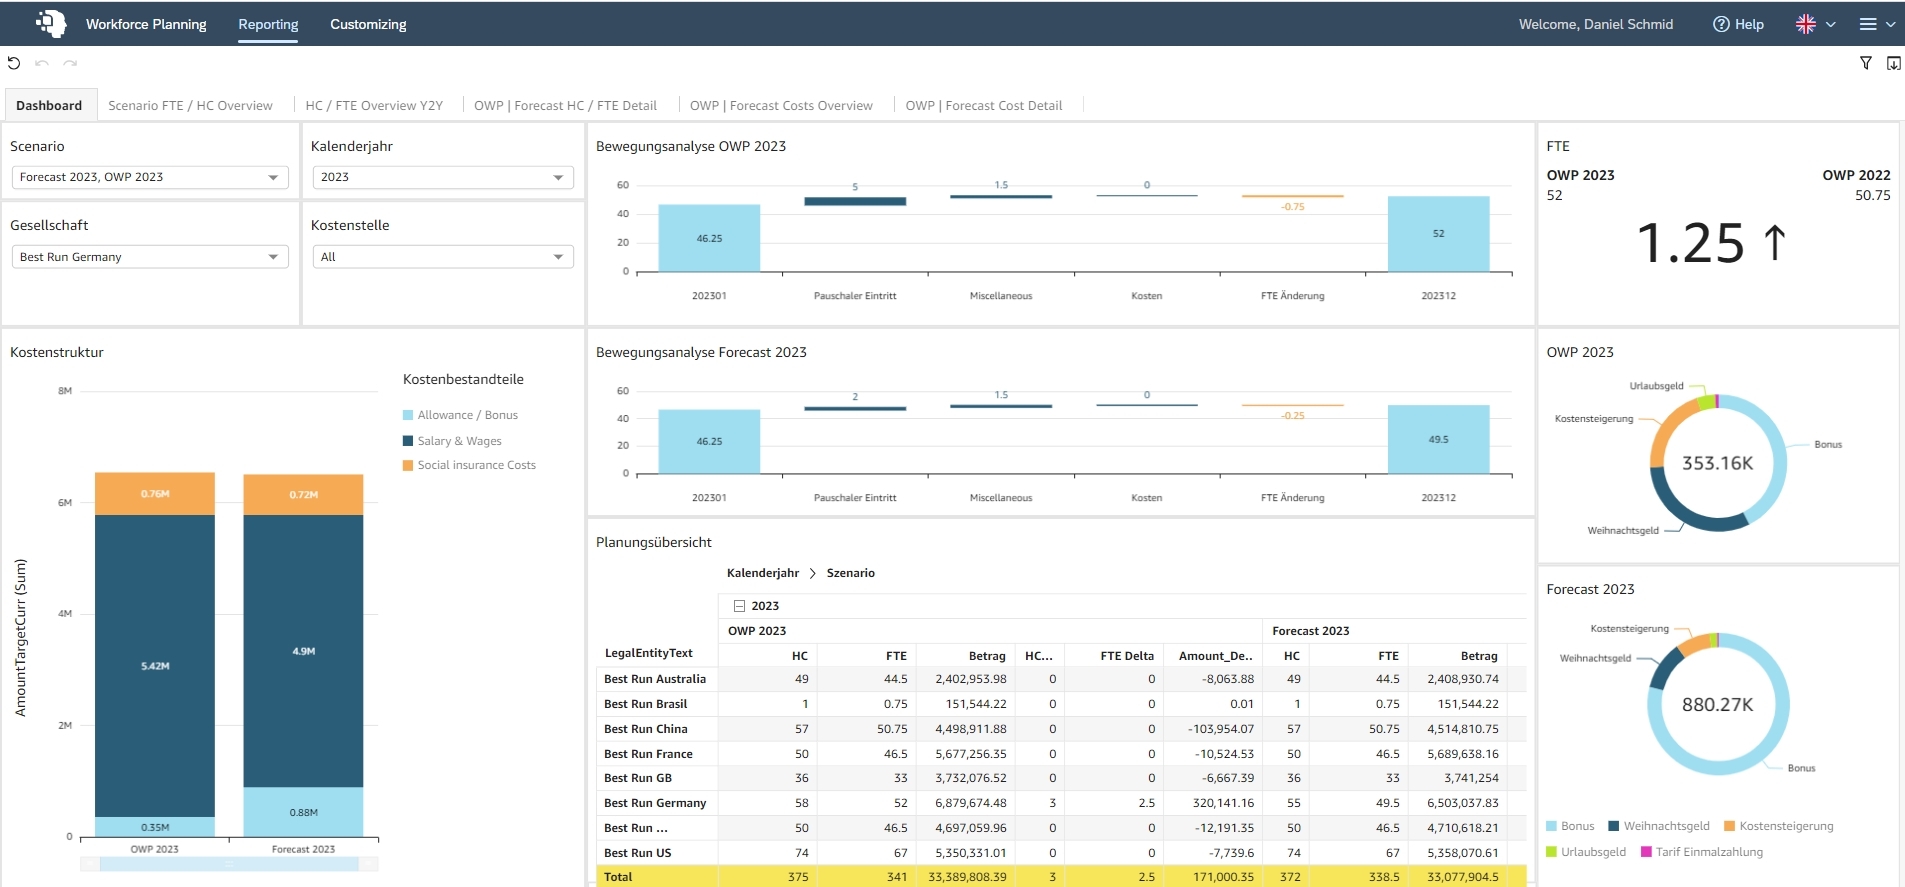Viewport: 1905px width, 887px height.
Task: Toggle the Salary & Wages legend entry
Action: 452,441
